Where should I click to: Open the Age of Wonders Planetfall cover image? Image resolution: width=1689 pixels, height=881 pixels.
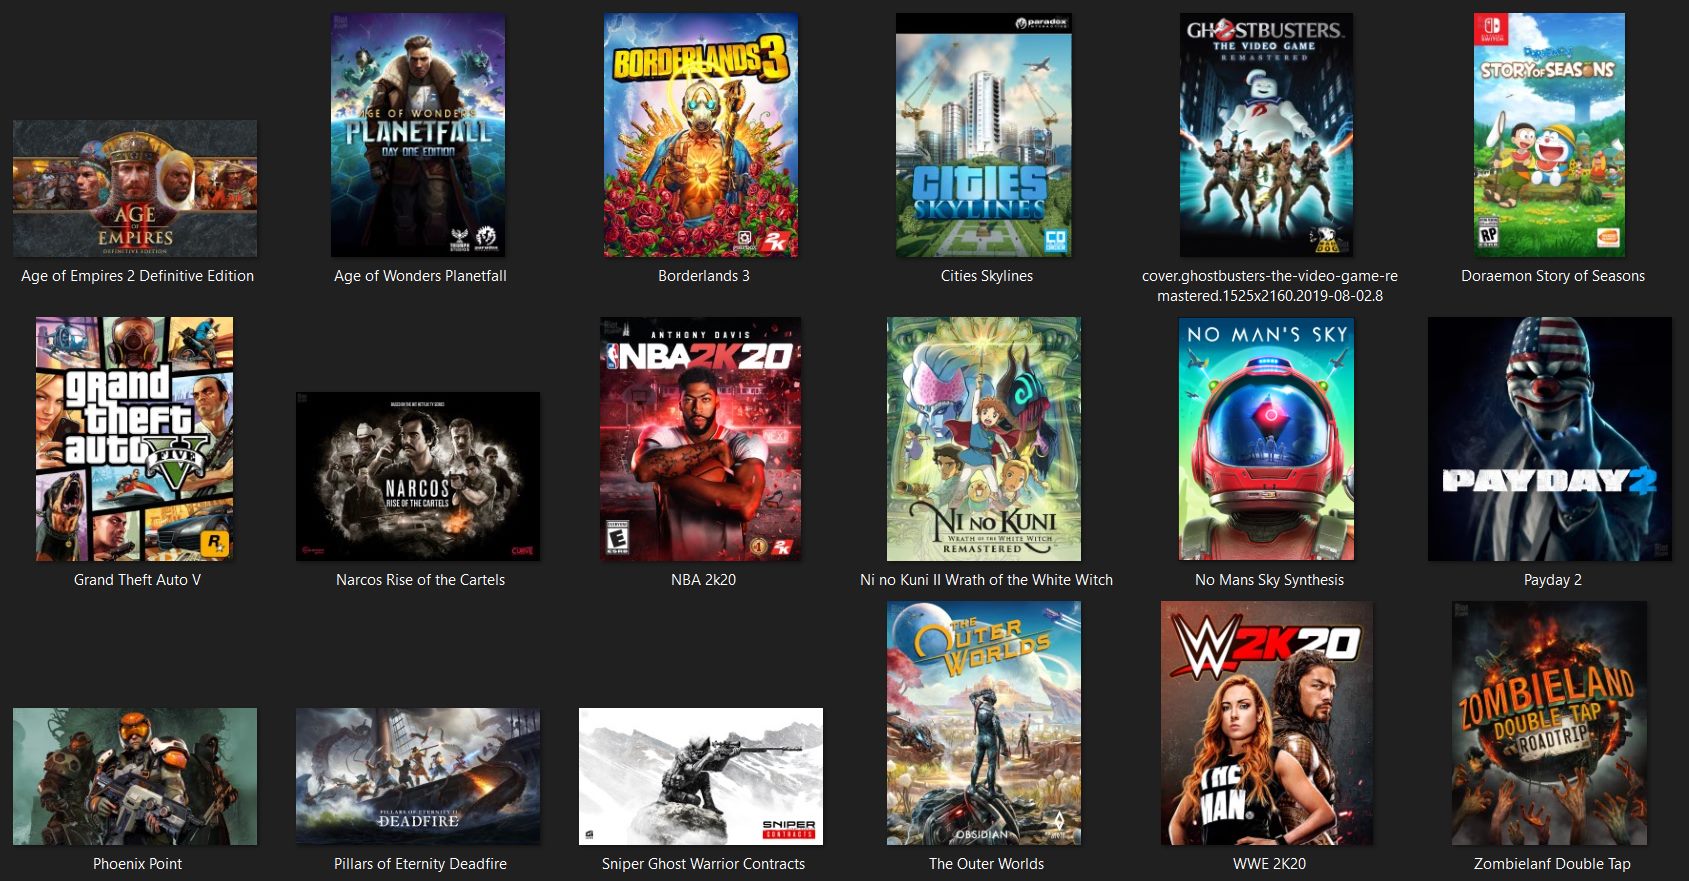418,135
